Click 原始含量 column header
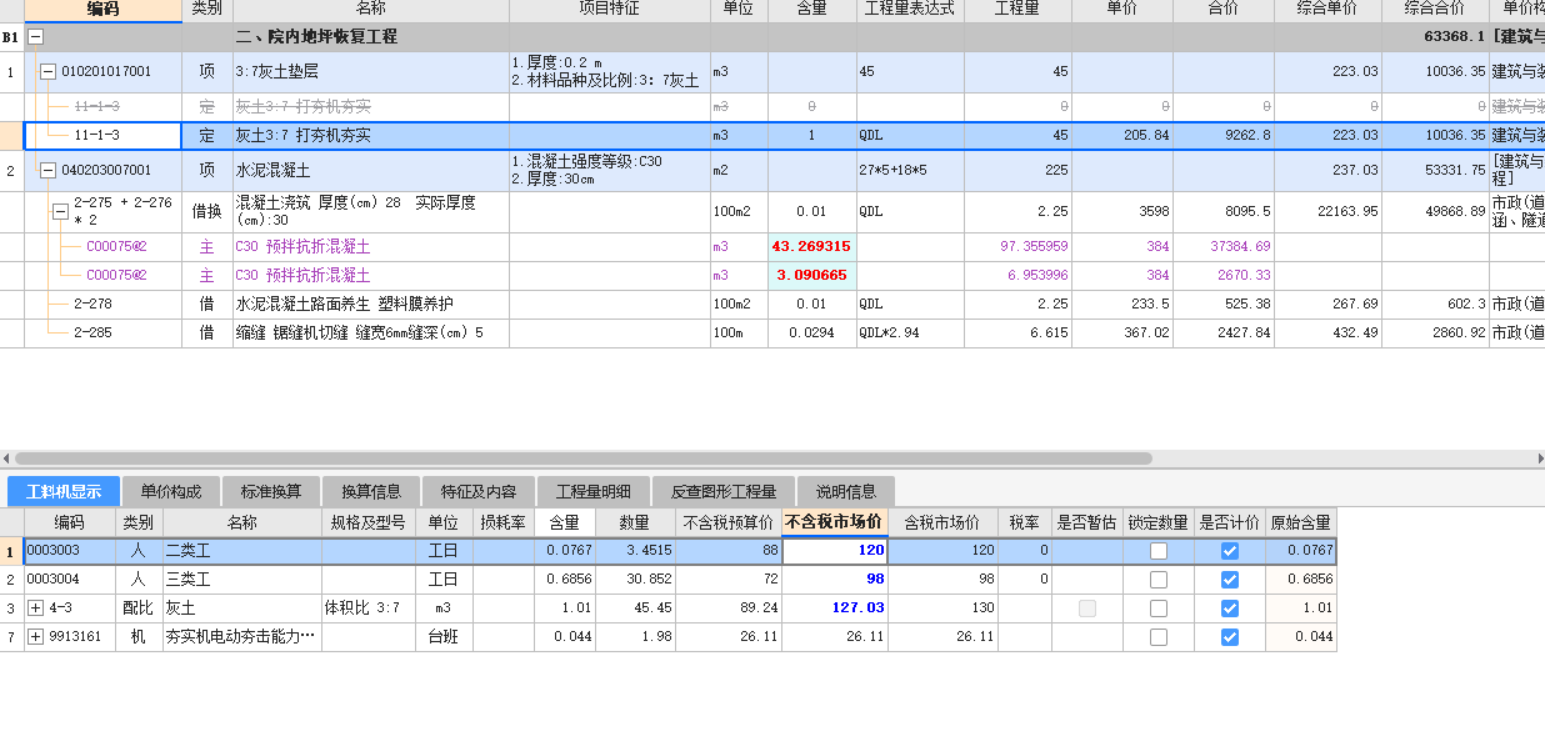Screen dimensions: 1545x752 pos(1301,522)
